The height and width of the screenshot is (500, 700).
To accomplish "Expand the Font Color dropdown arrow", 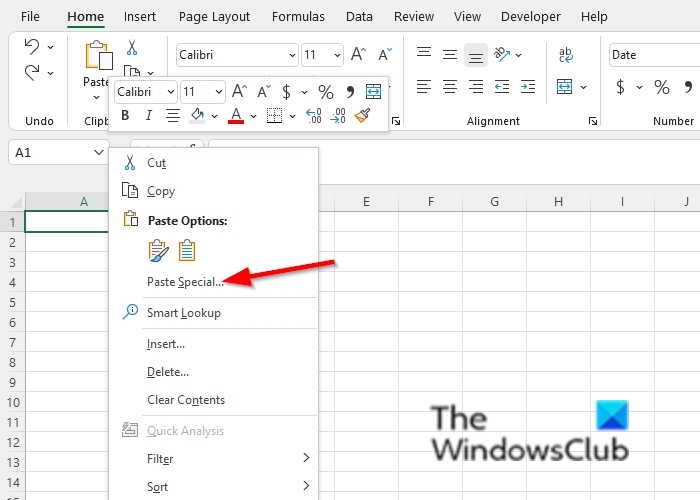I will coord(253,116).
